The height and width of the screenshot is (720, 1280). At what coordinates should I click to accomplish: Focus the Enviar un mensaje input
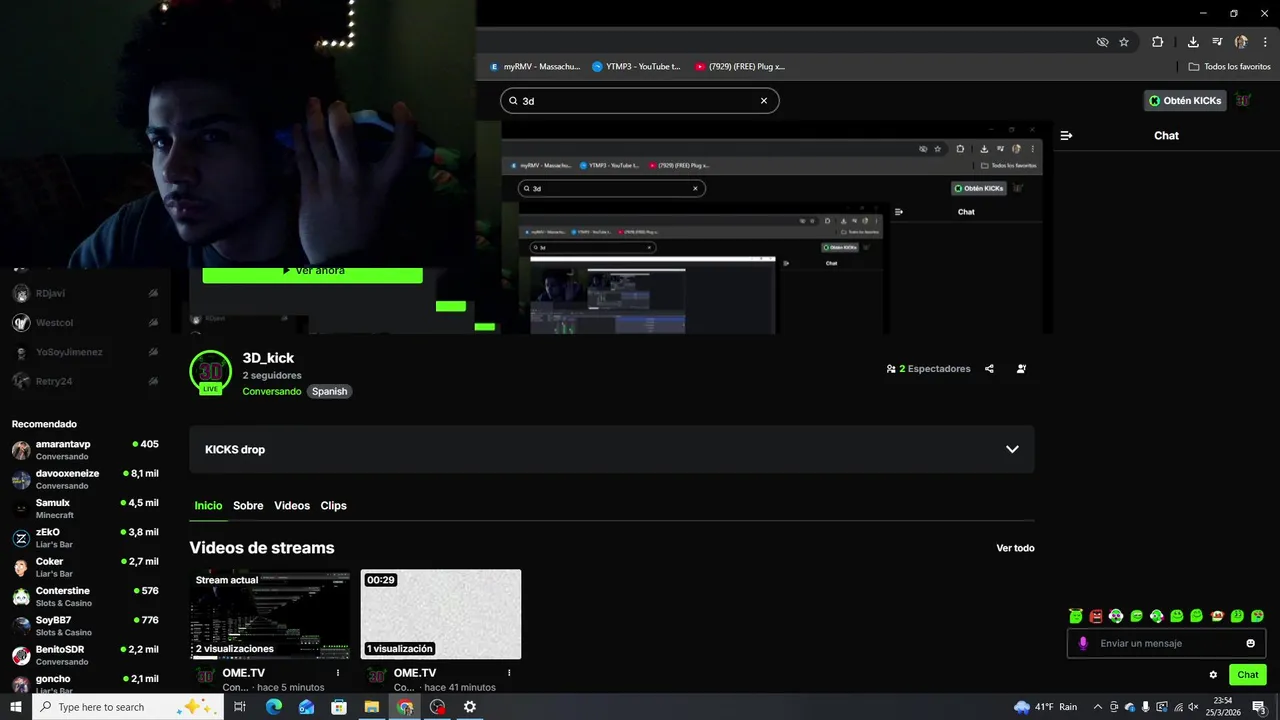pyautogui.click(x=1165, y=643)
